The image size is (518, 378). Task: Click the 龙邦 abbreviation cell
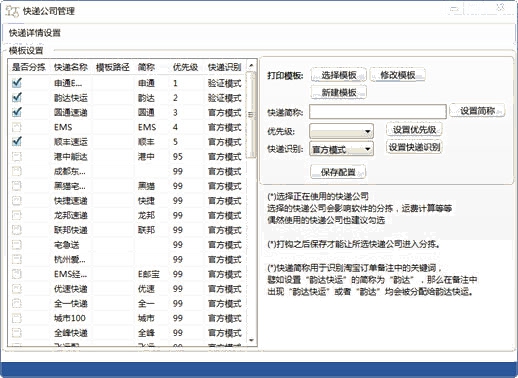coord(146,215)
